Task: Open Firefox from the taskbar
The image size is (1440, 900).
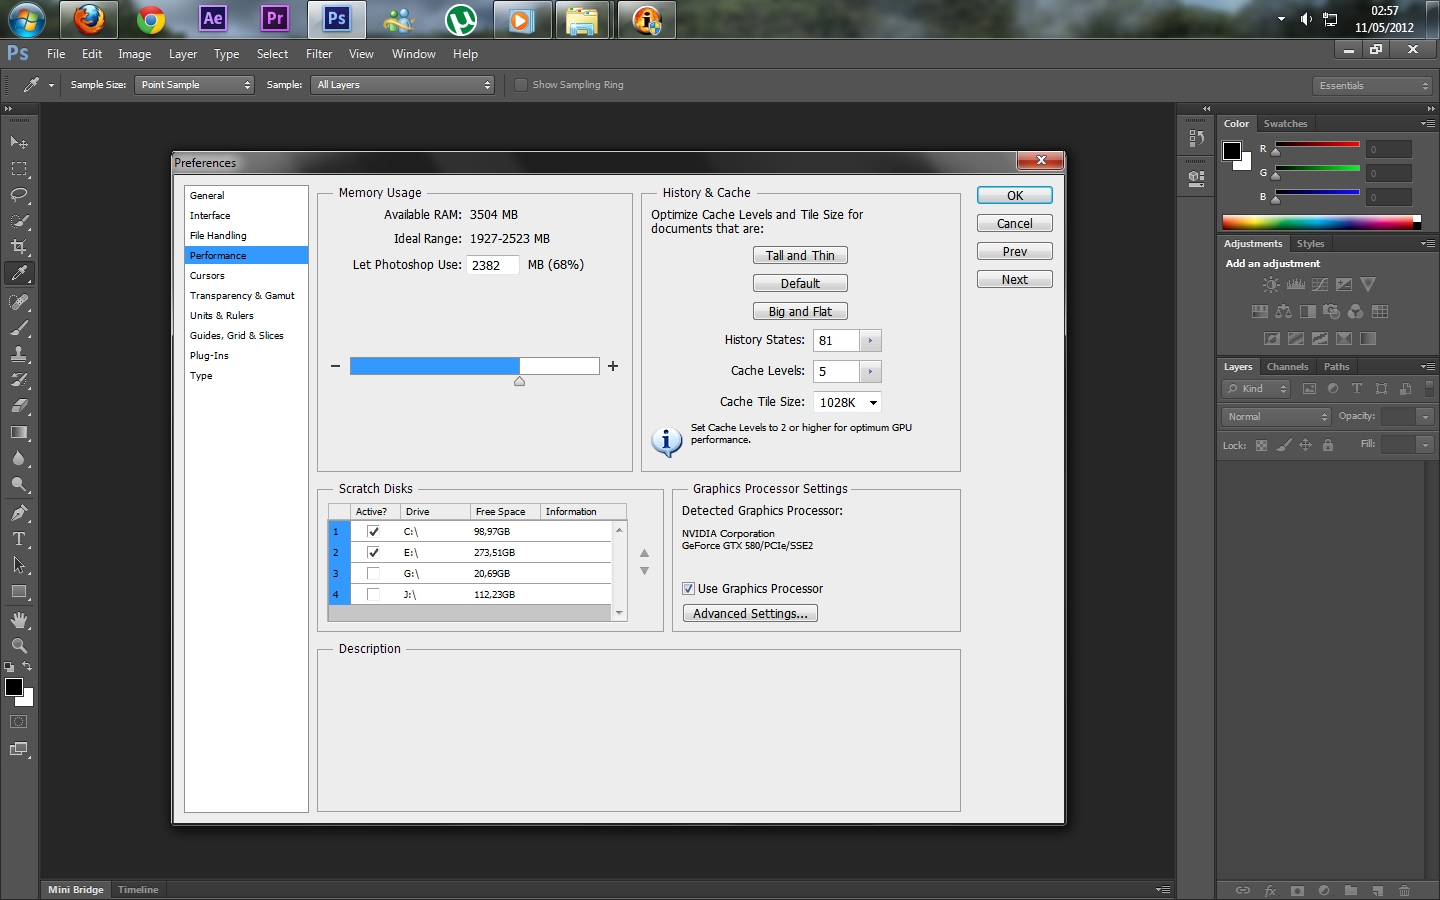Action: (89, 19)
